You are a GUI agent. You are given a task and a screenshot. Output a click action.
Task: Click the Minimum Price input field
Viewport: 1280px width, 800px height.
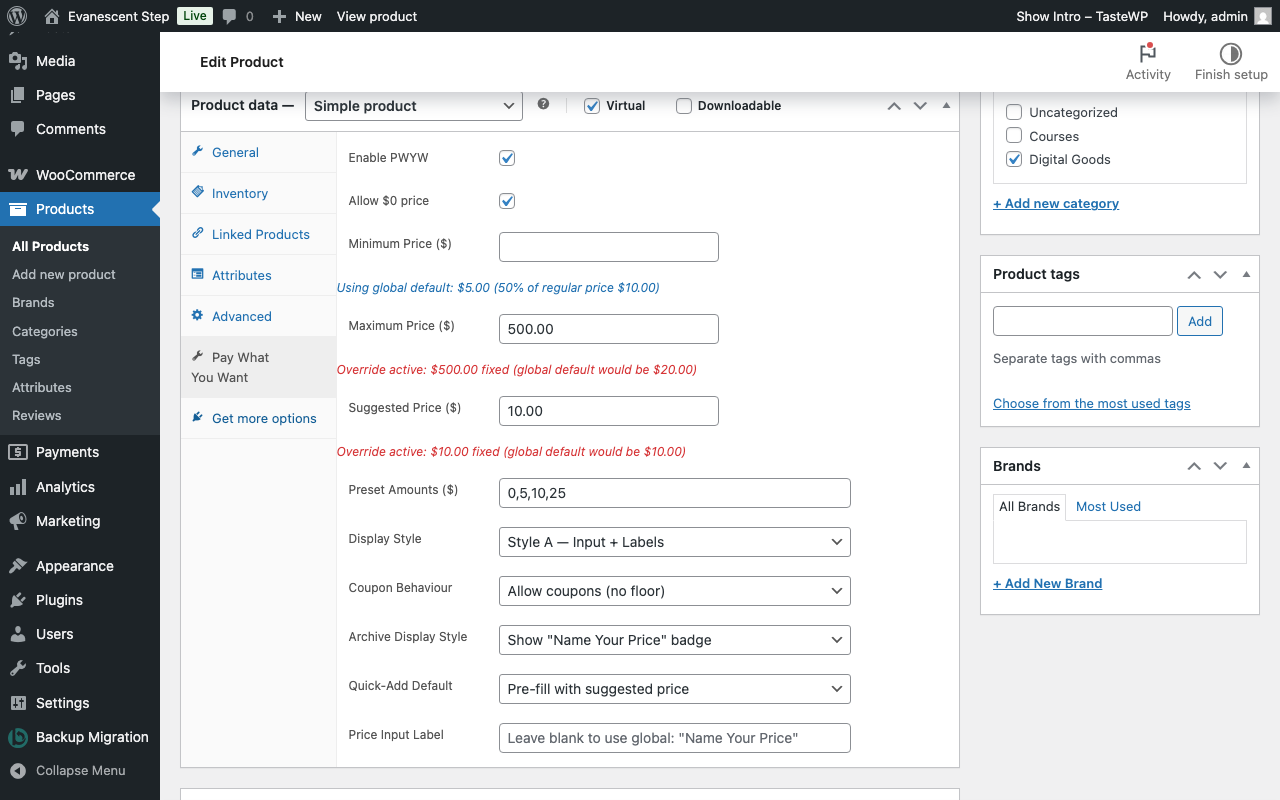609,247
